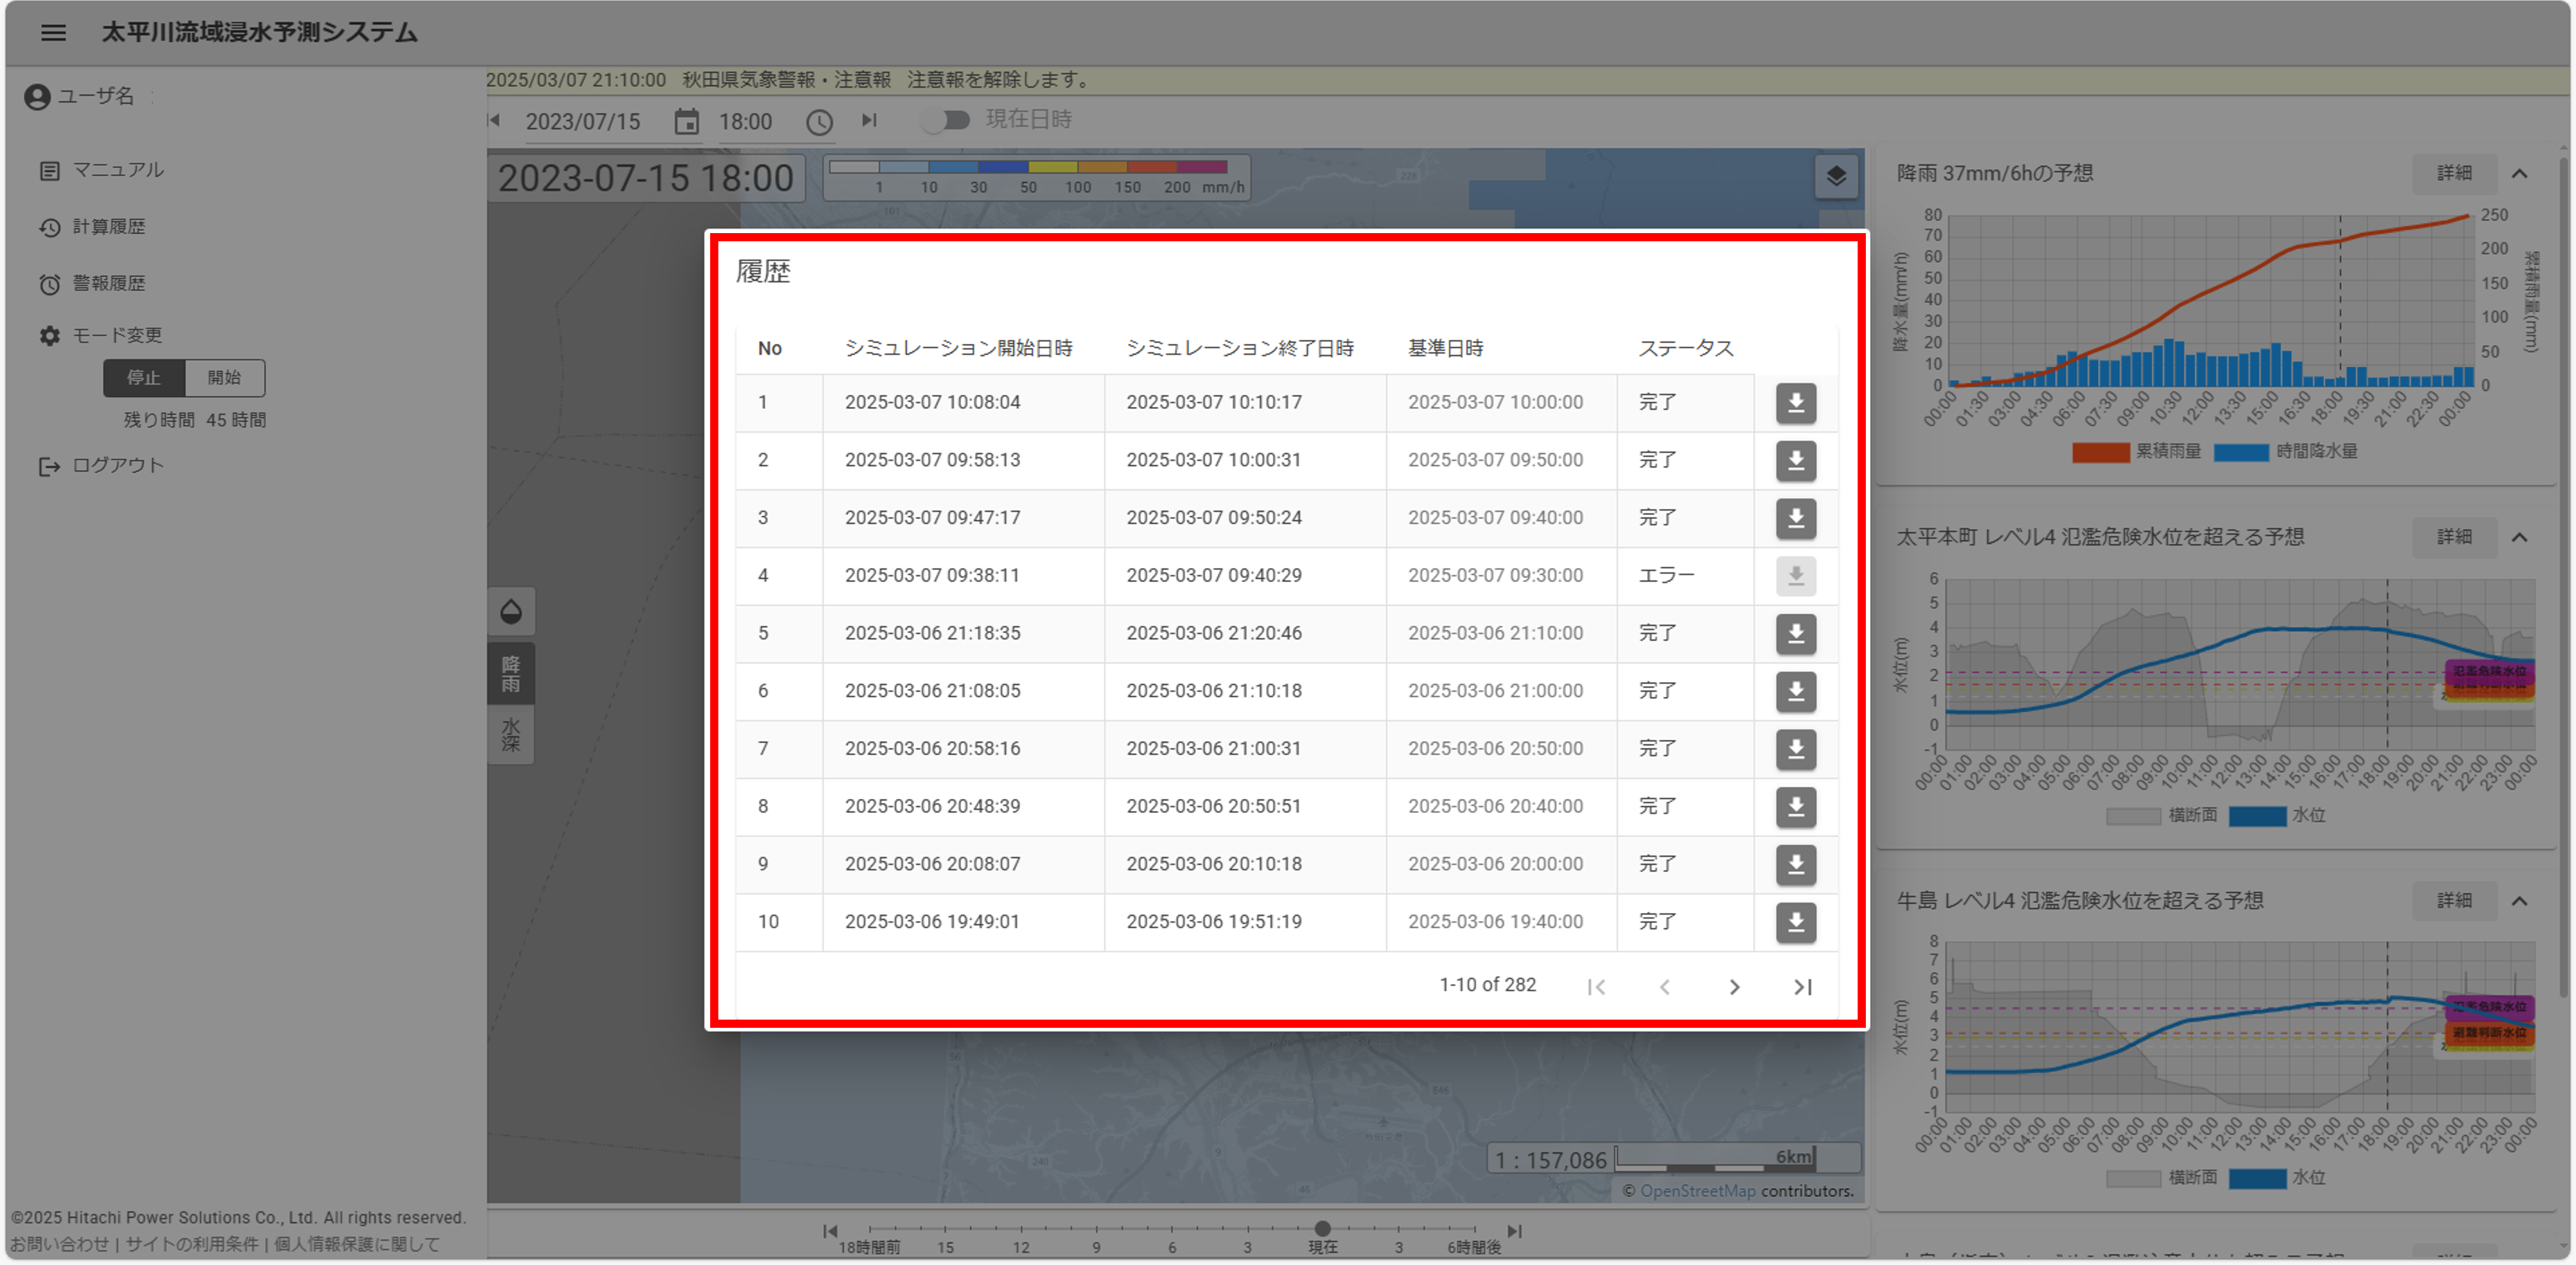Download simulation result for row 1

click(x=1795, y=403)
